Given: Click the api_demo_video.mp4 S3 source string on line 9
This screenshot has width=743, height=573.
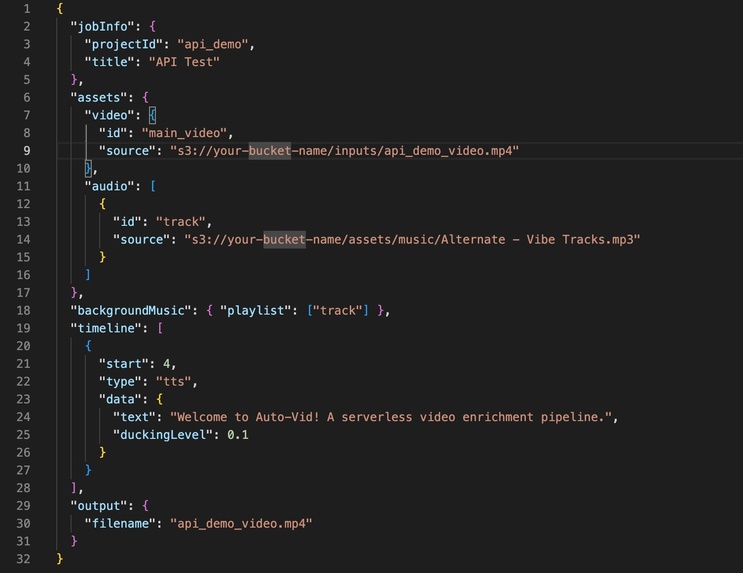Looking at the screenshot, I should point(344,151).
